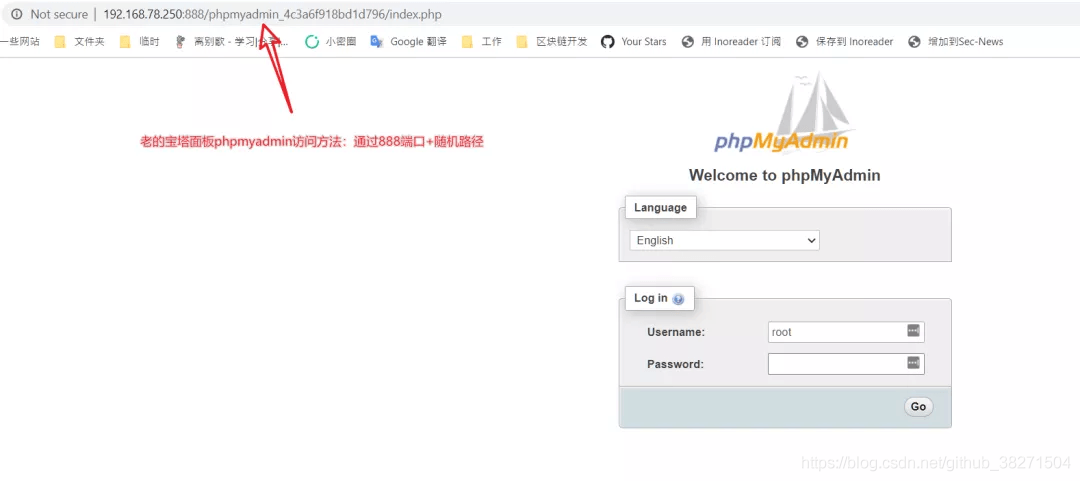The width and height of the screenshot is (1080, 481).
Task: Click the Password input field
Action: click(846, 364)
